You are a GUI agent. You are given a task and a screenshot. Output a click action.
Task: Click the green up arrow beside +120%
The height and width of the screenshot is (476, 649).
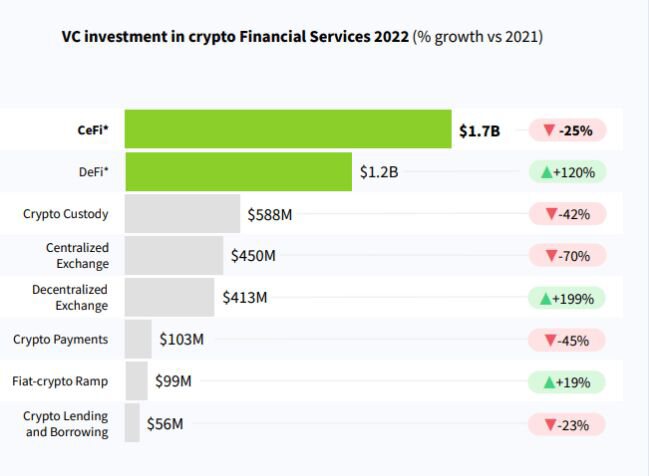click(x=547, y=172)
